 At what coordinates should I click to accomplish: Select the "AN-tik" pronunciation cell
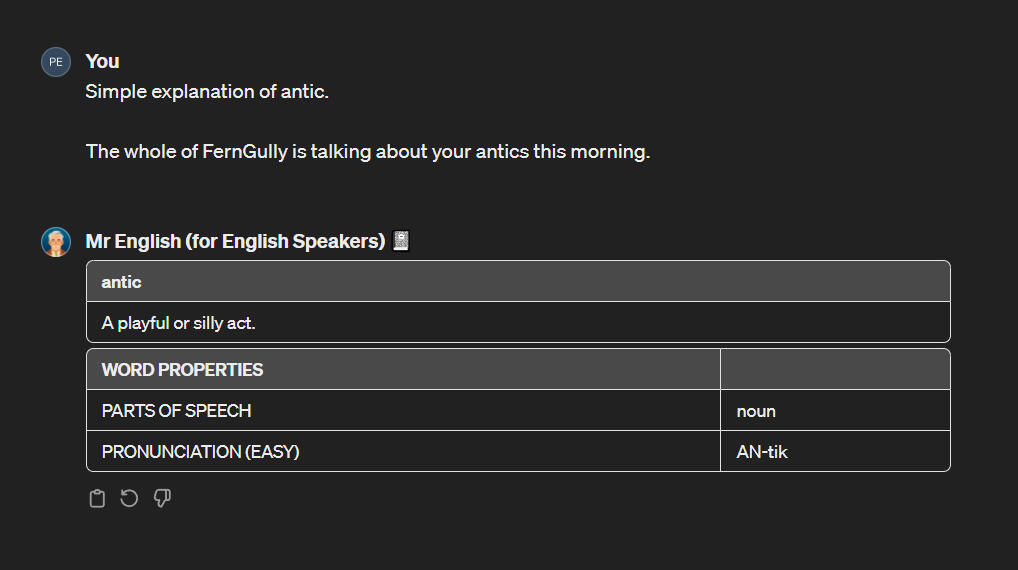pyautogui.click(x=762, y=452)
